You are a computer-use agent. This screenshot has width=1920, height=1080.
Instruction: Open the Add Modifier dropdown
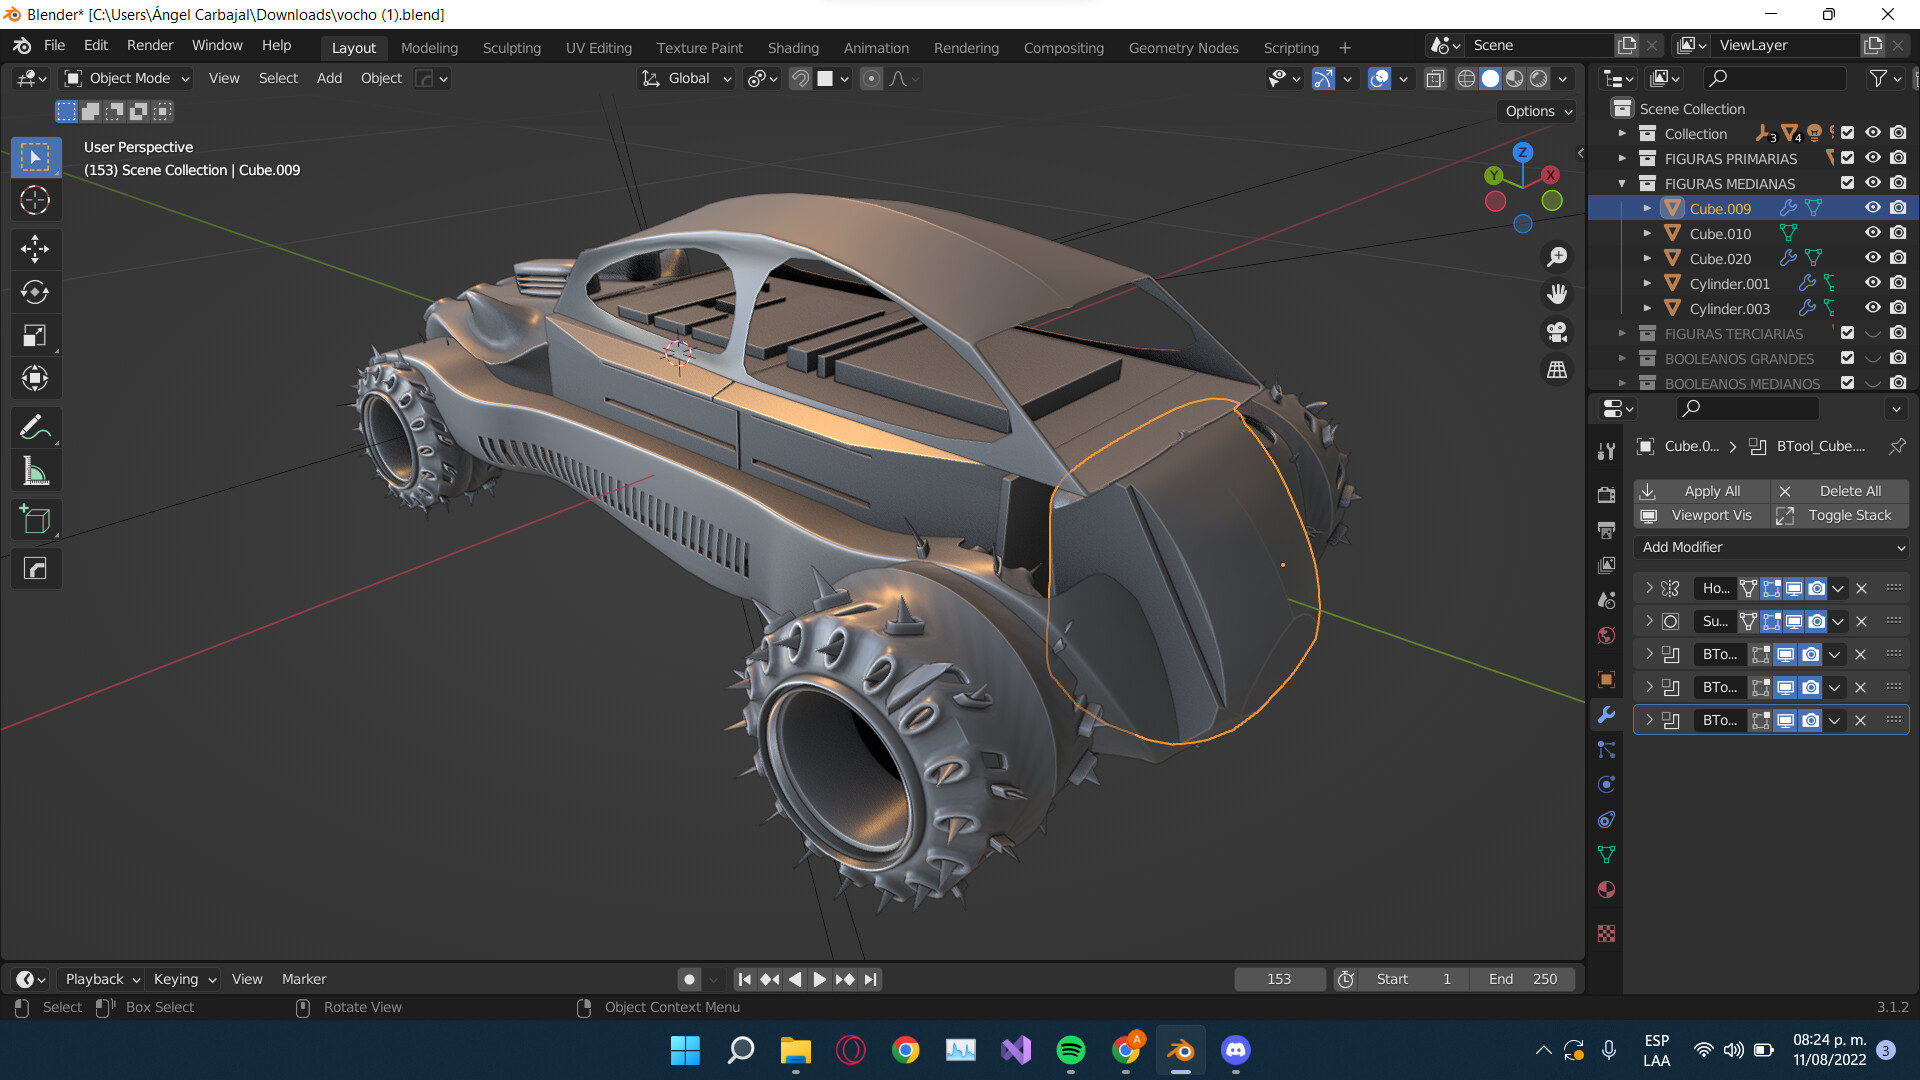coord(1770,547)
